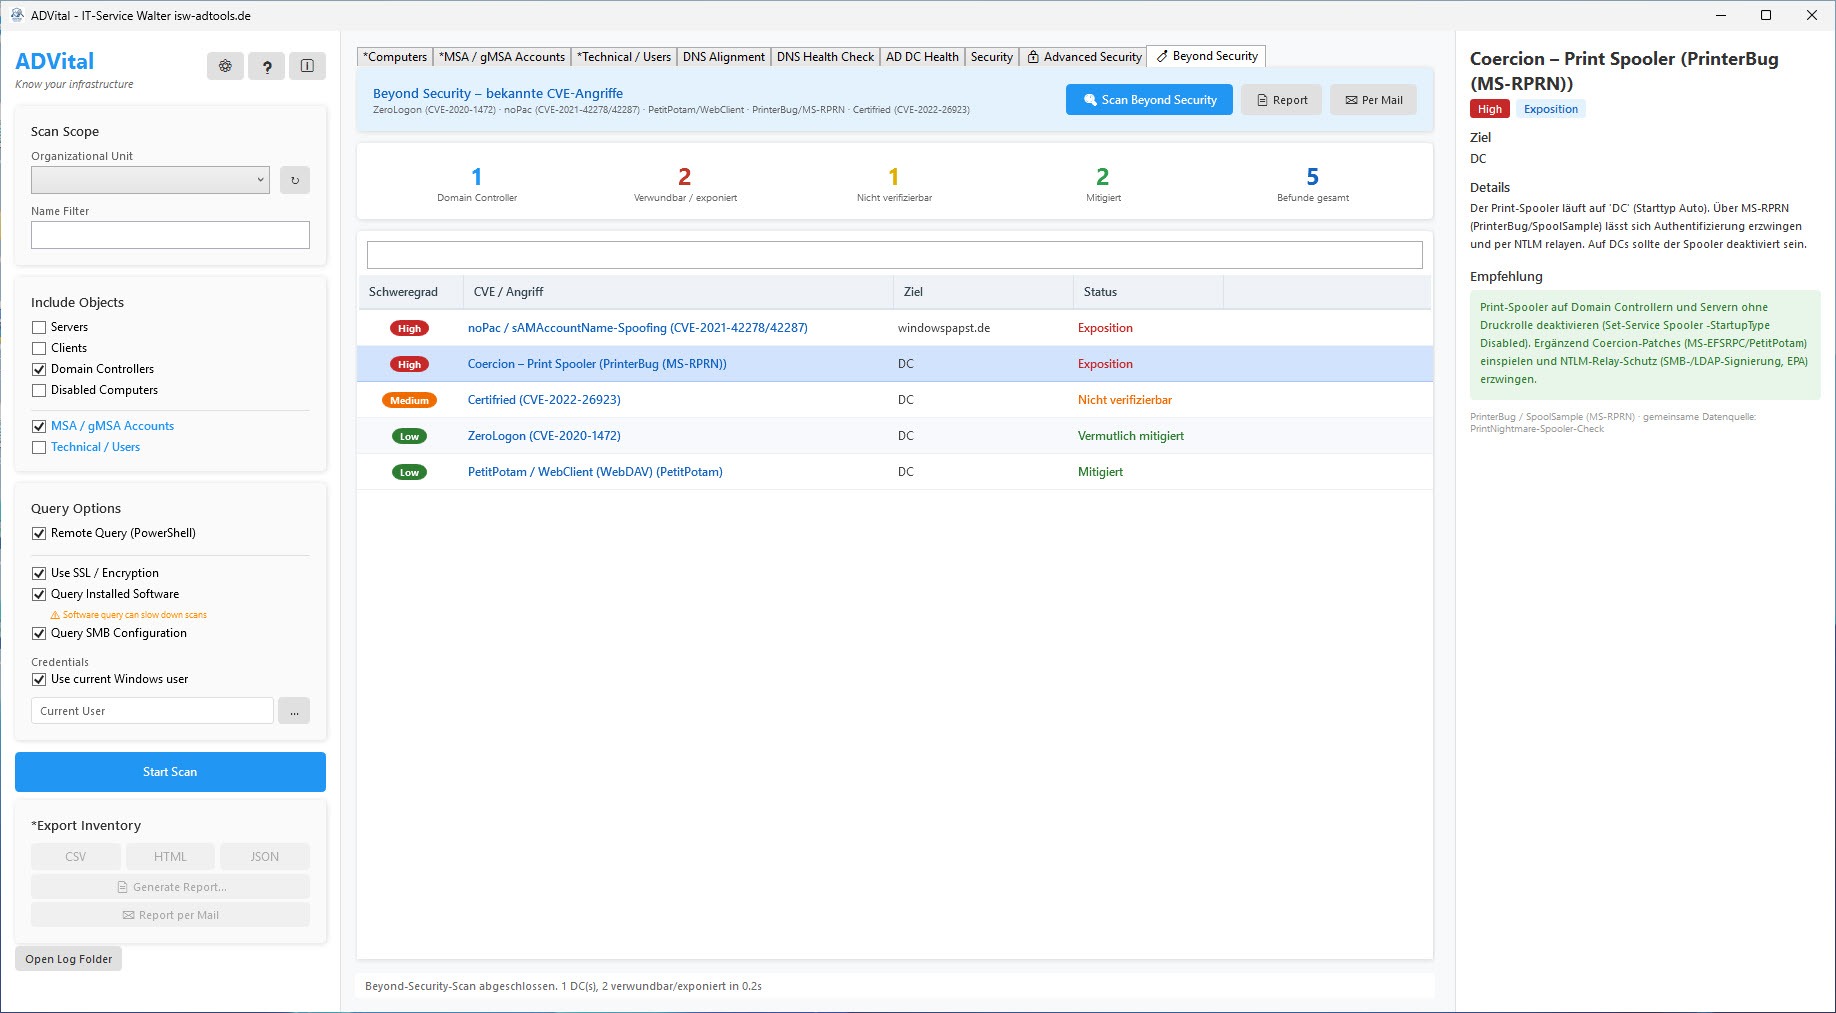Open the info panel icon button
Viewport: 1836px width, 1013px height.
[x=307, y=66]
